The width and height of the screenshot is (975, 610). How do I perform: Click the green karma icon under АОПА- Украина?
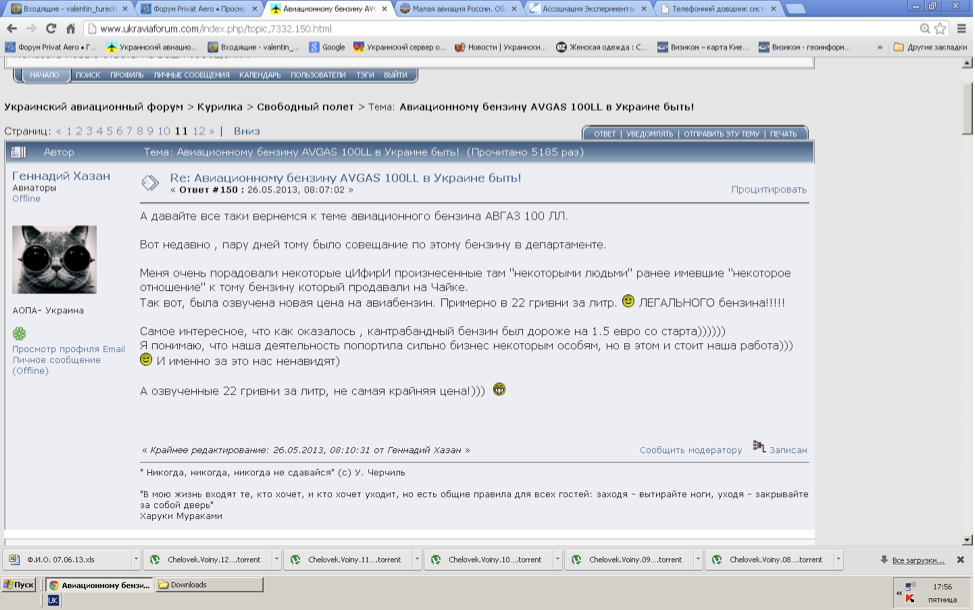click(x=19, y=333)
